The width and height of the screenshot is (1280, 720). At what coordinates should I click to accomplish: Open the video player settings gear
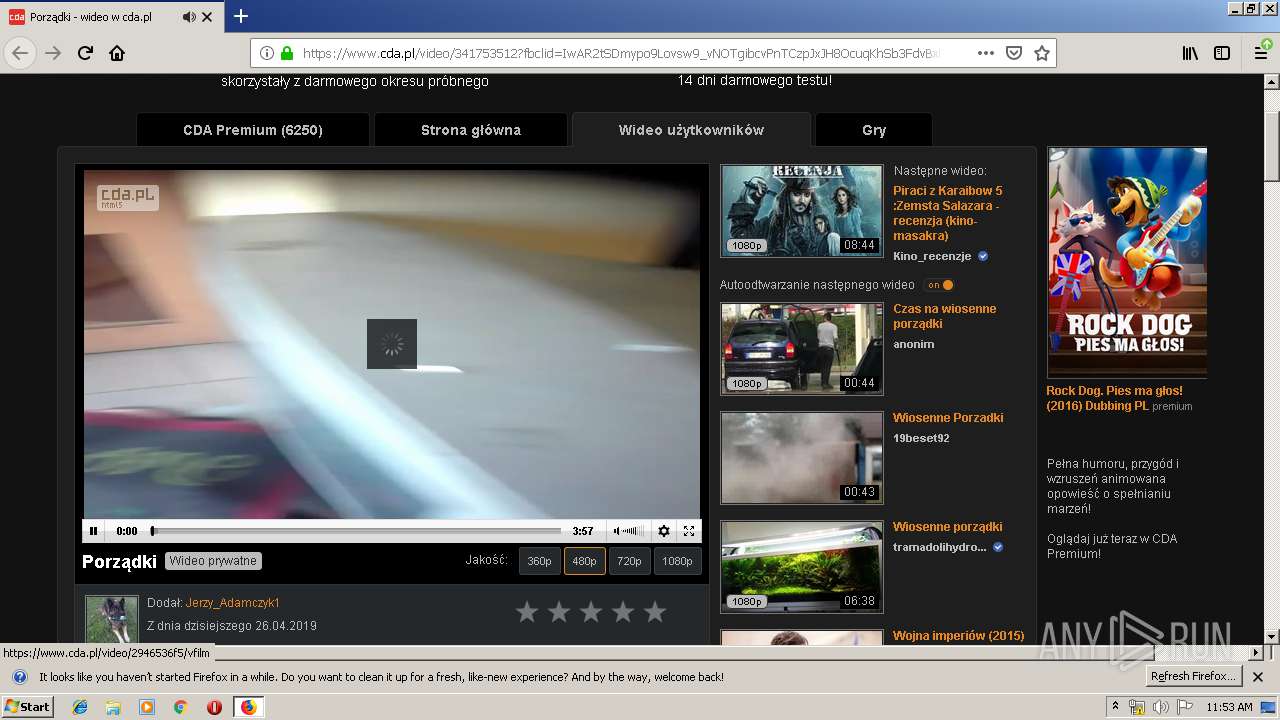(663, 531)
